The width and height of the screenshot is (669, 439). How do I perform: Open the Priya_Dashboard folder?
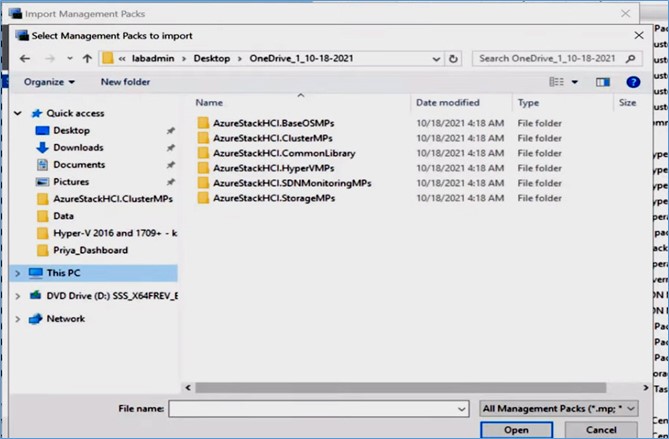coord(90,250)
